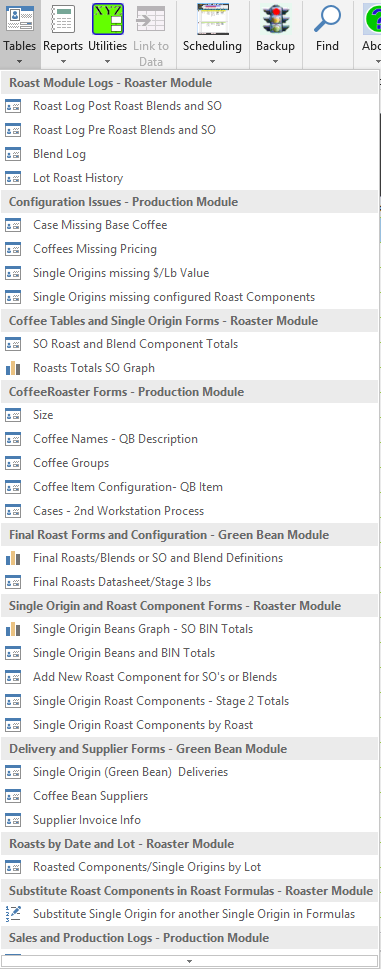
Task: Click the form icon beside Lot Roast History
Action: (13, 178)
